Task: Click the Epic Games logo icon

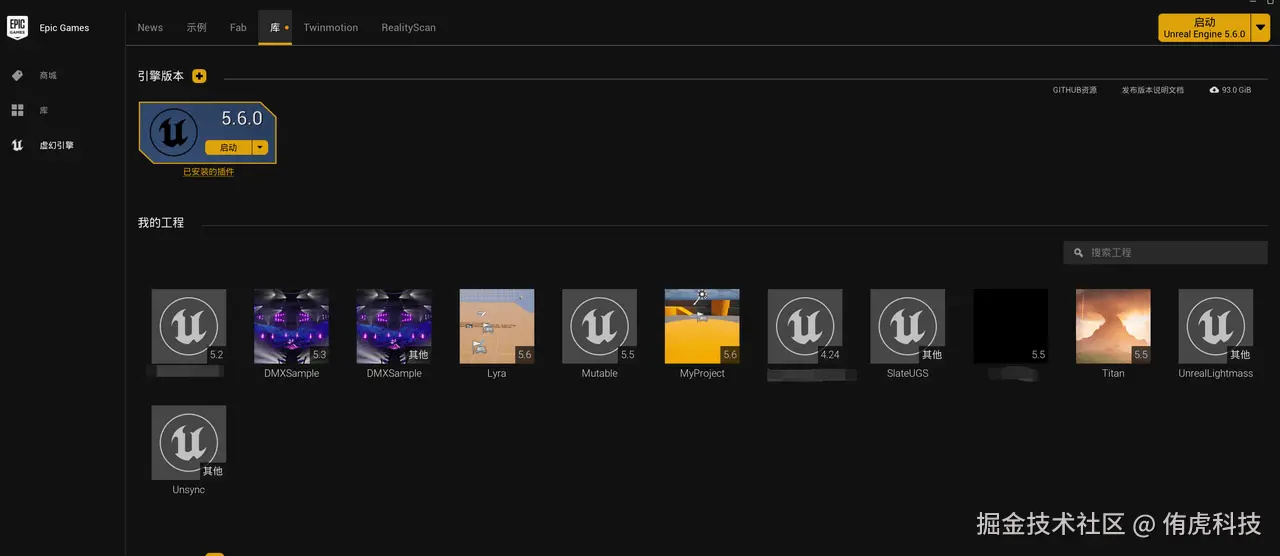Action: [17, 28]
